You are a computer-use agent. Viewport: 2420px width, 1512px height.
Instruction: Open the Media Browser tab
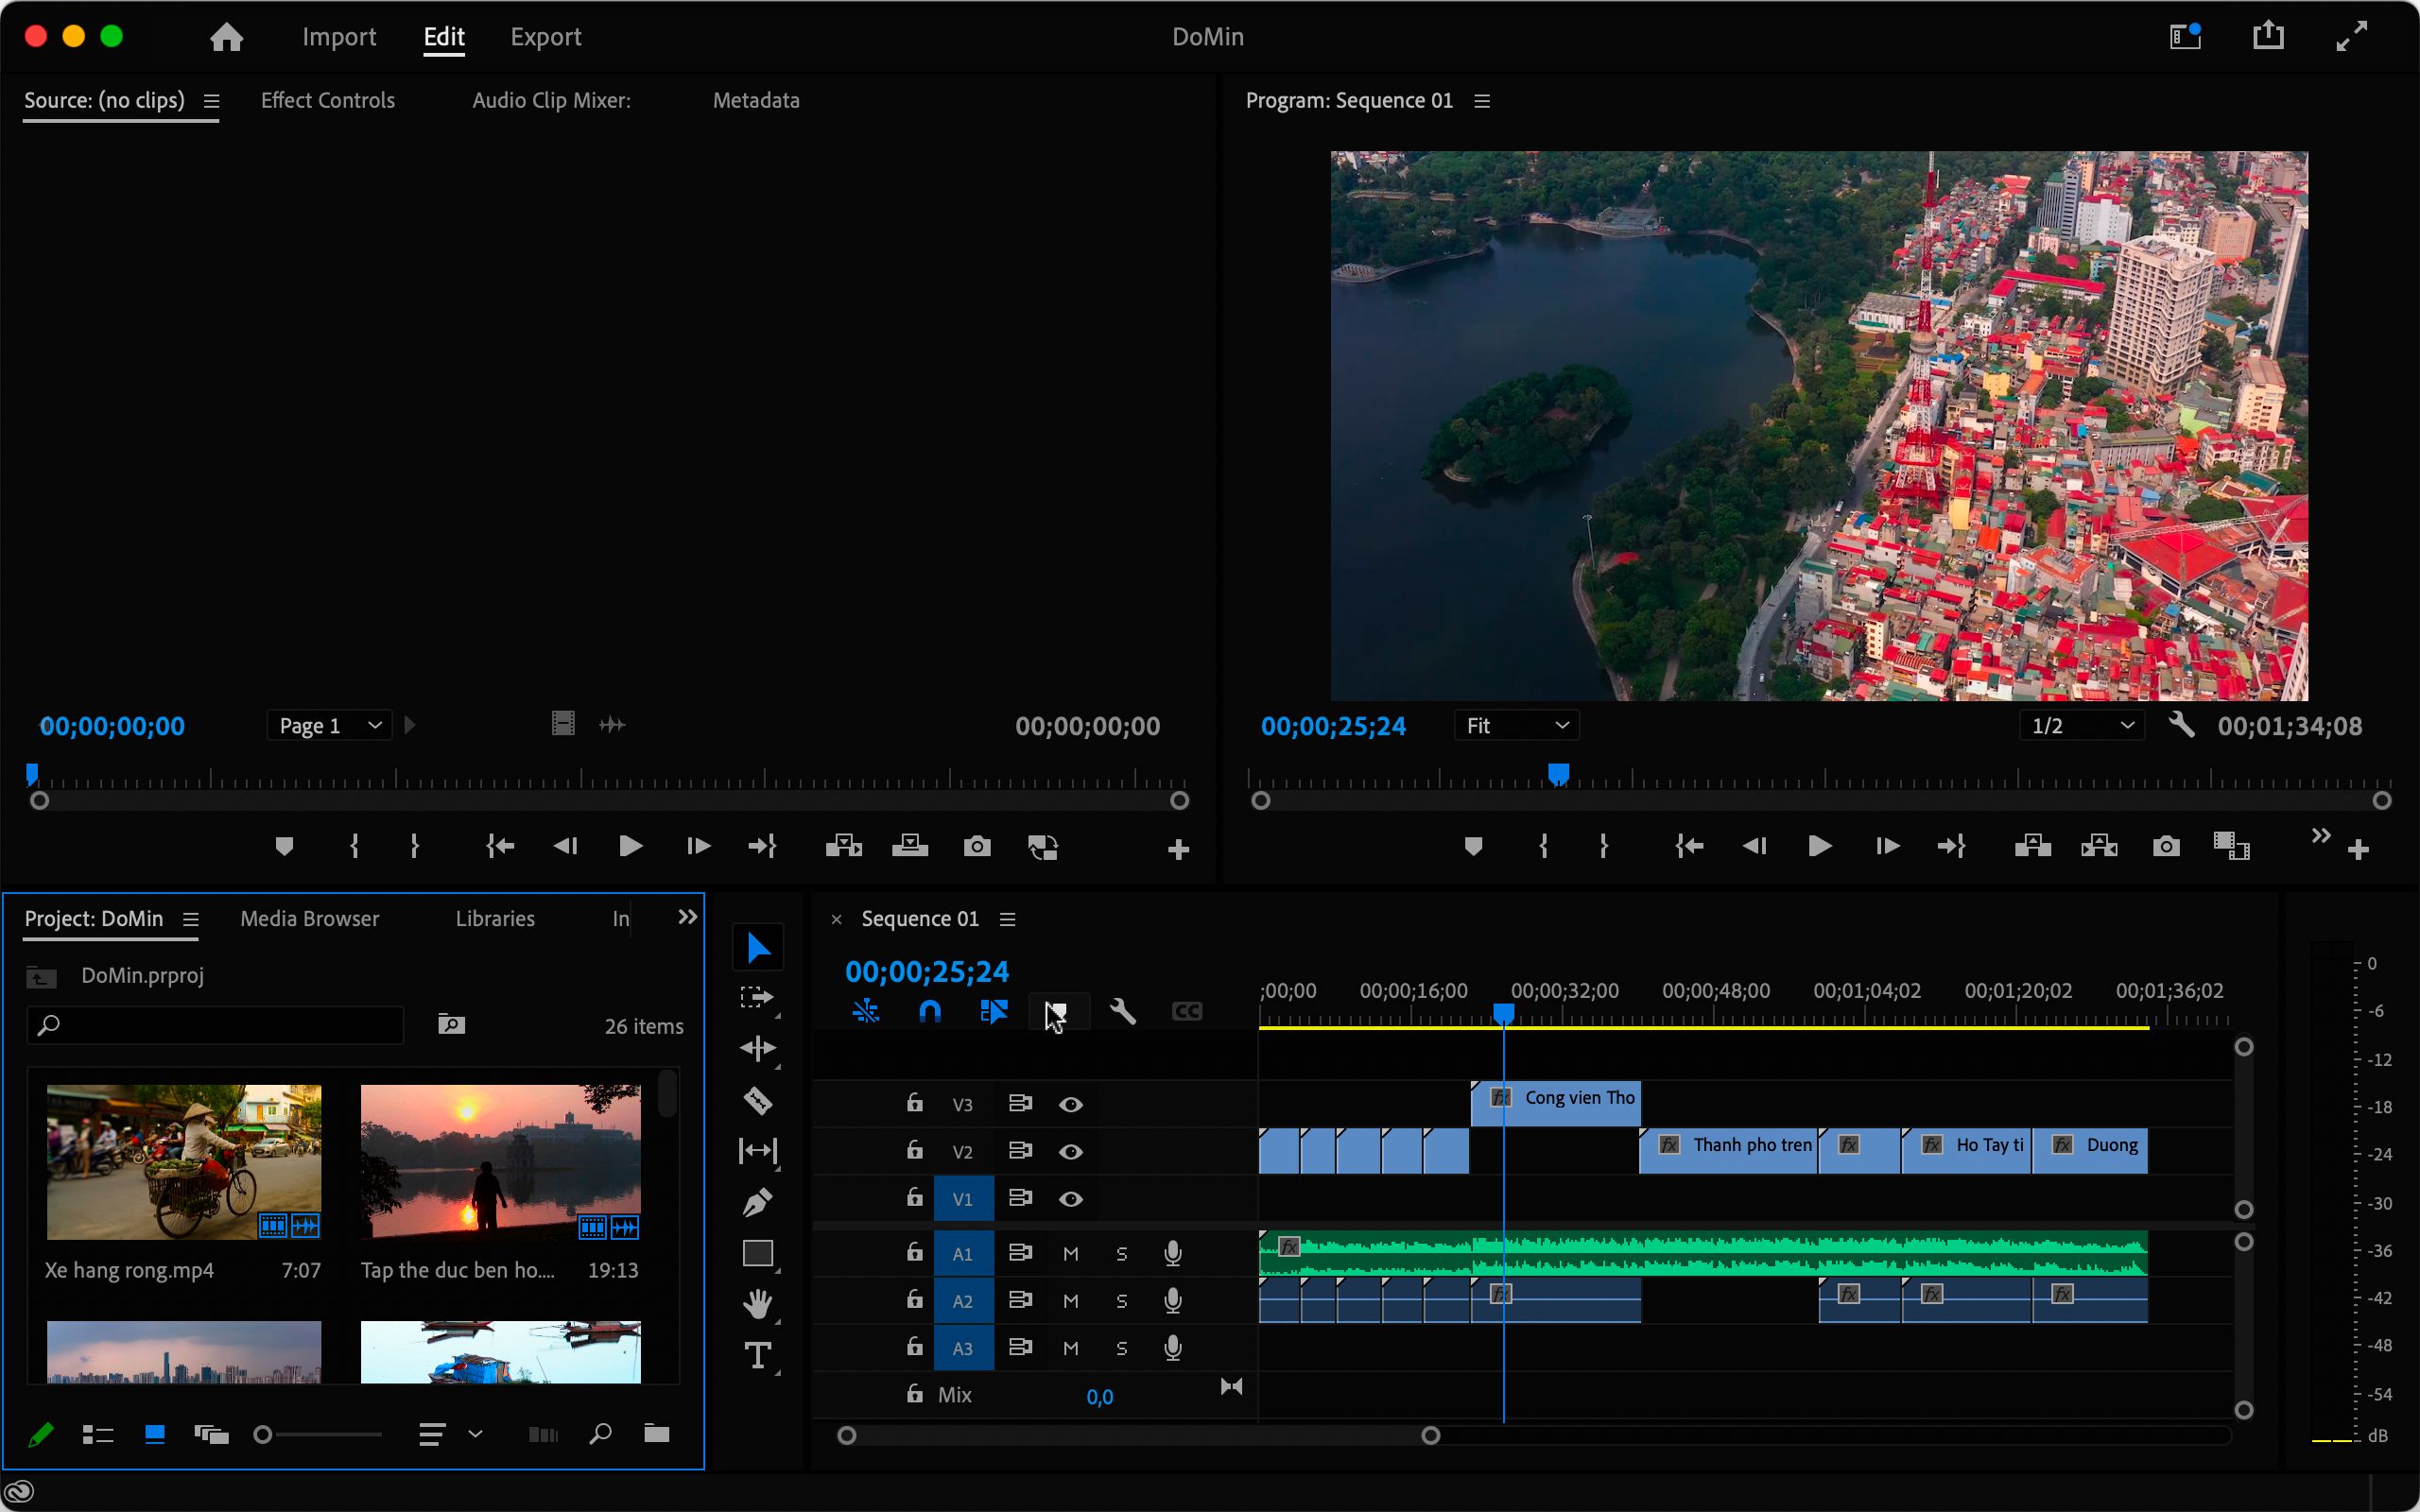click(310, 918)
